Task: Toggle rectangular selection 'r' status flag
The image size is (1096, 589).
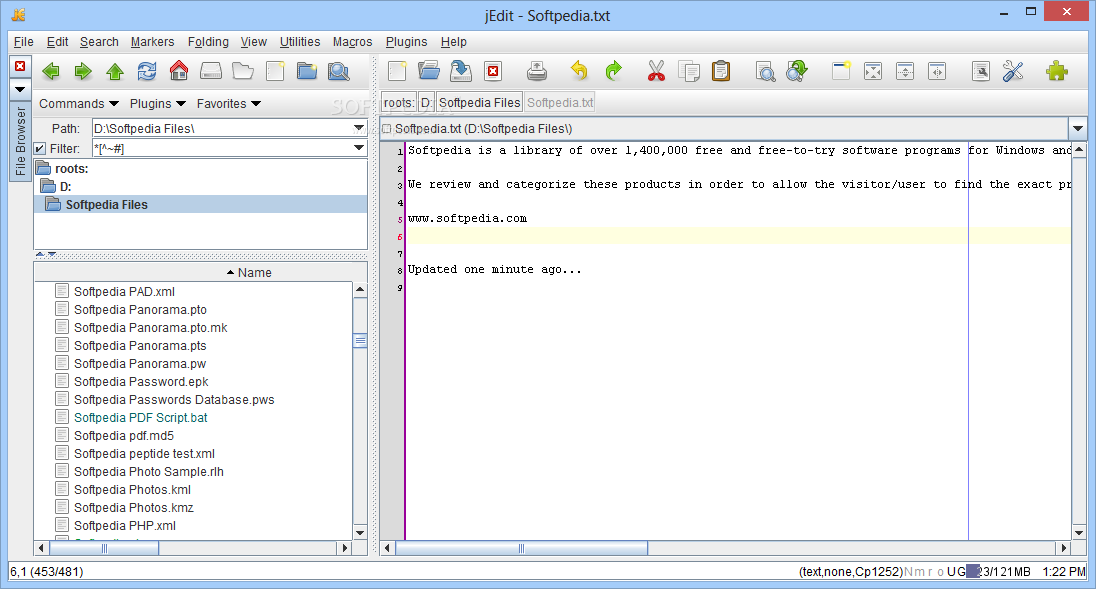Action: (x=930, y=572)
